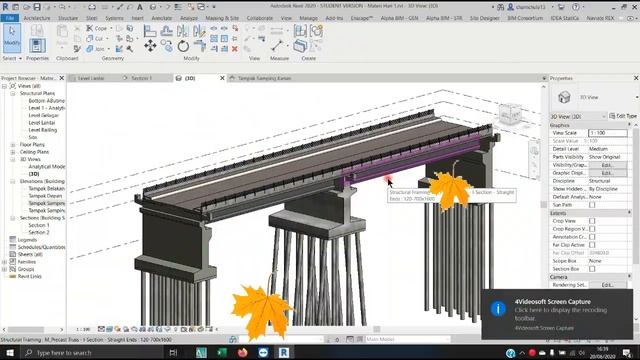640x360 pixels.
Task: Open Firefox from the taskbar
Action: pyautogui.click(x=242, y=352)
